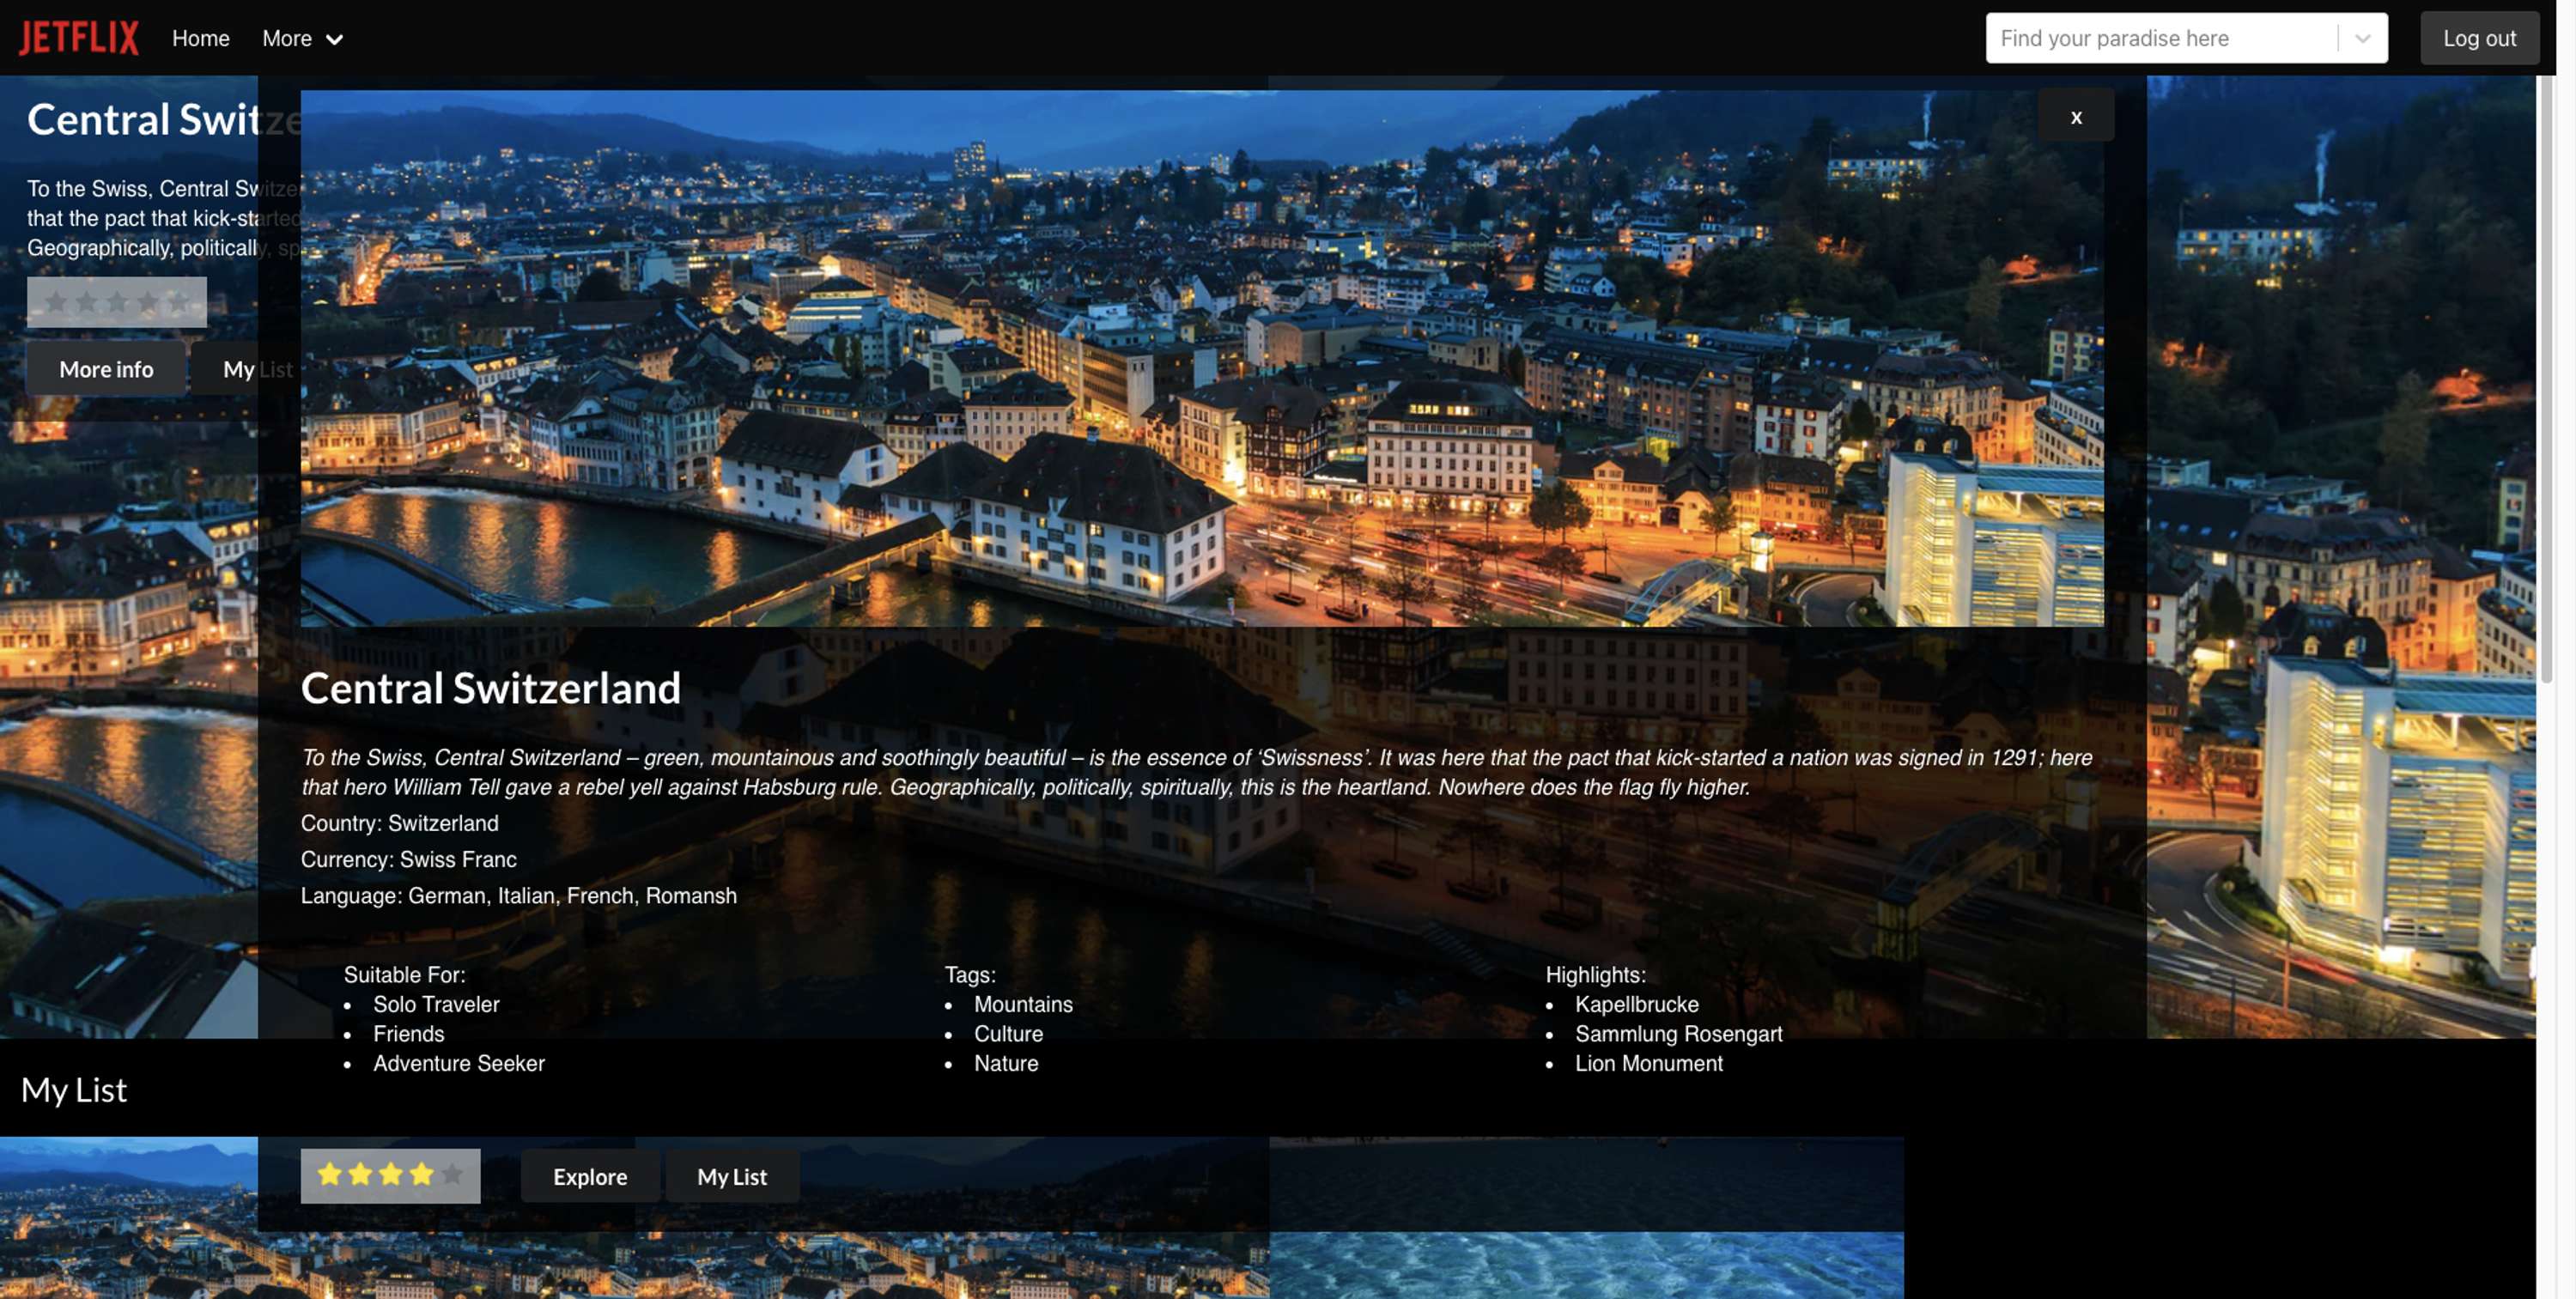
Task: Click the 'Lion Monument' highlight
Action: (x=1648, y=1062)
